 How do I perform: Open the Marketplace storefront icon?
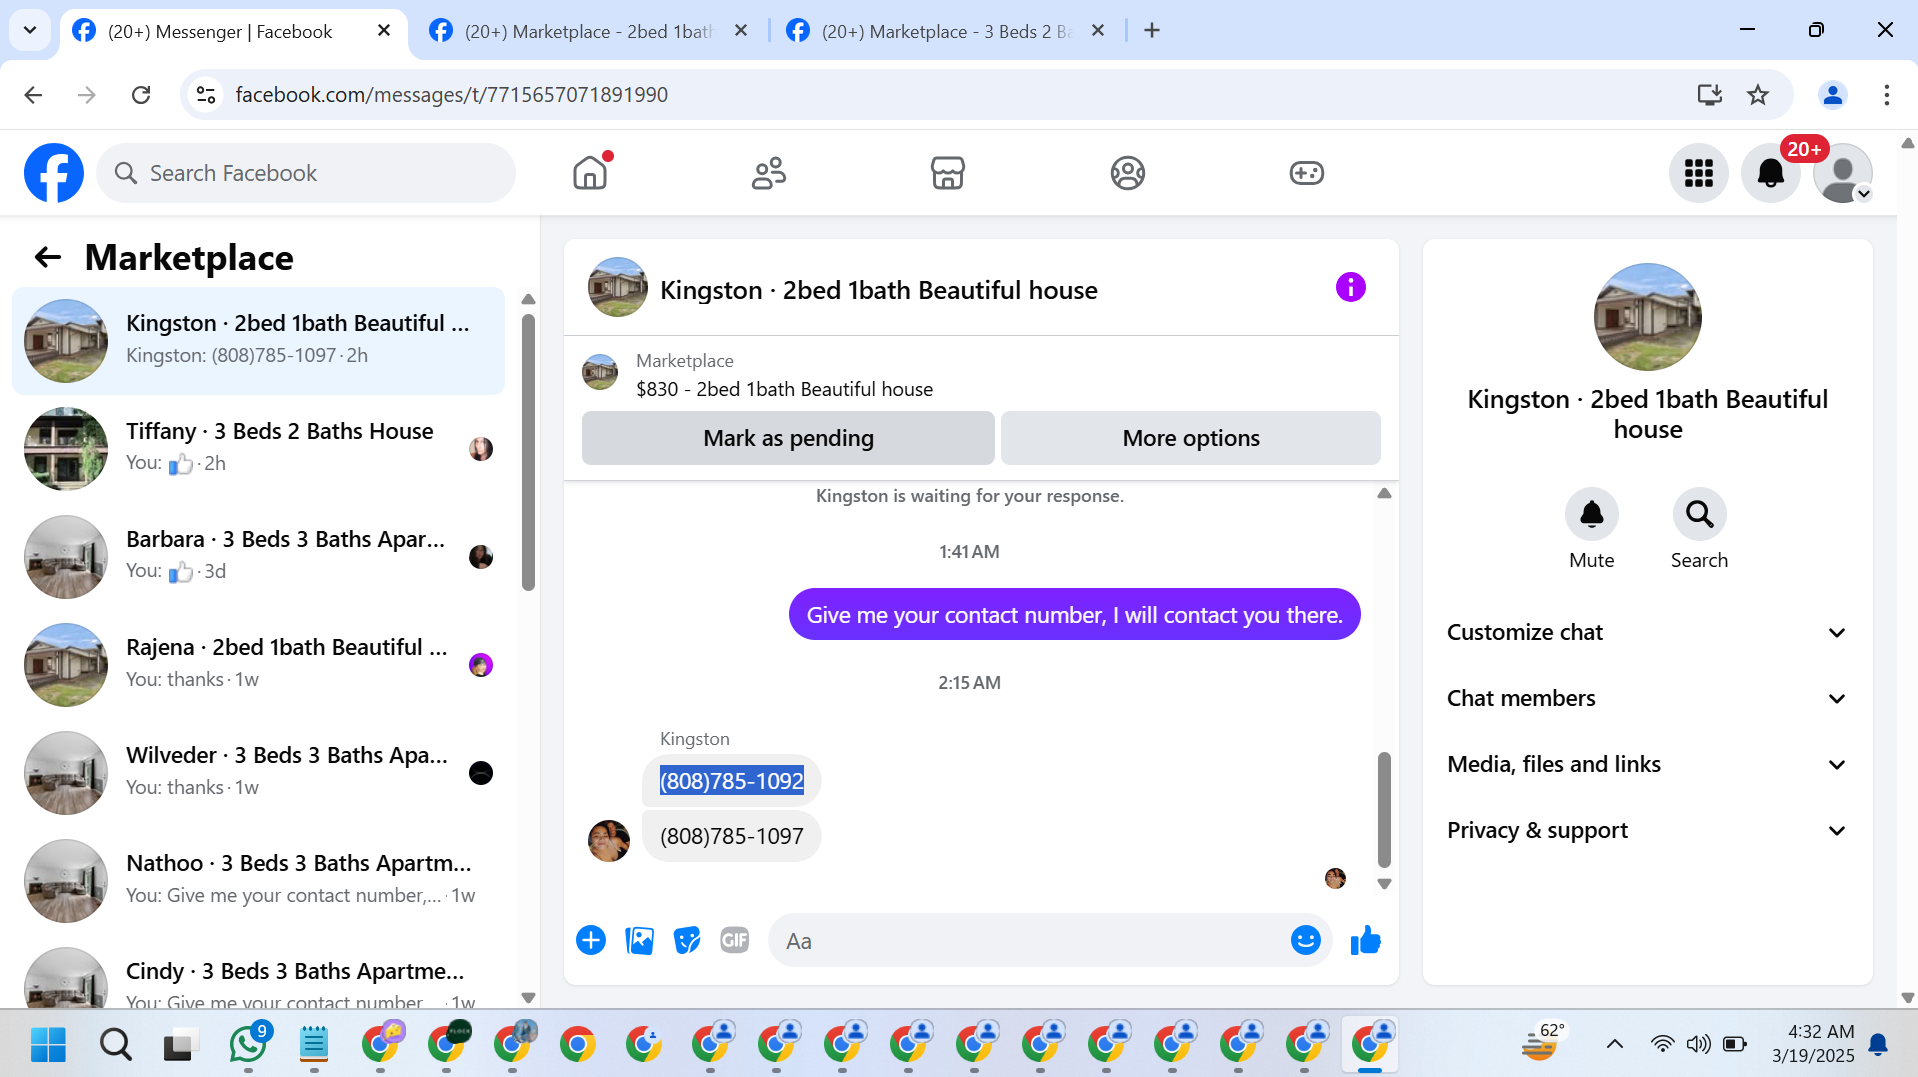point(948,173)
